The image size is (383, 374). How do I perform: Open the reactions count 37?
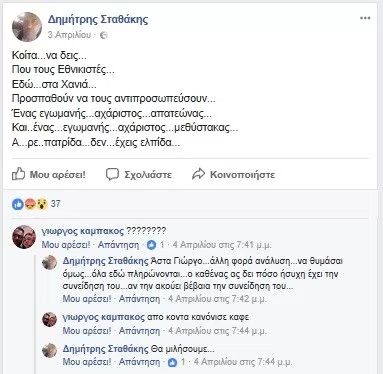55,204
